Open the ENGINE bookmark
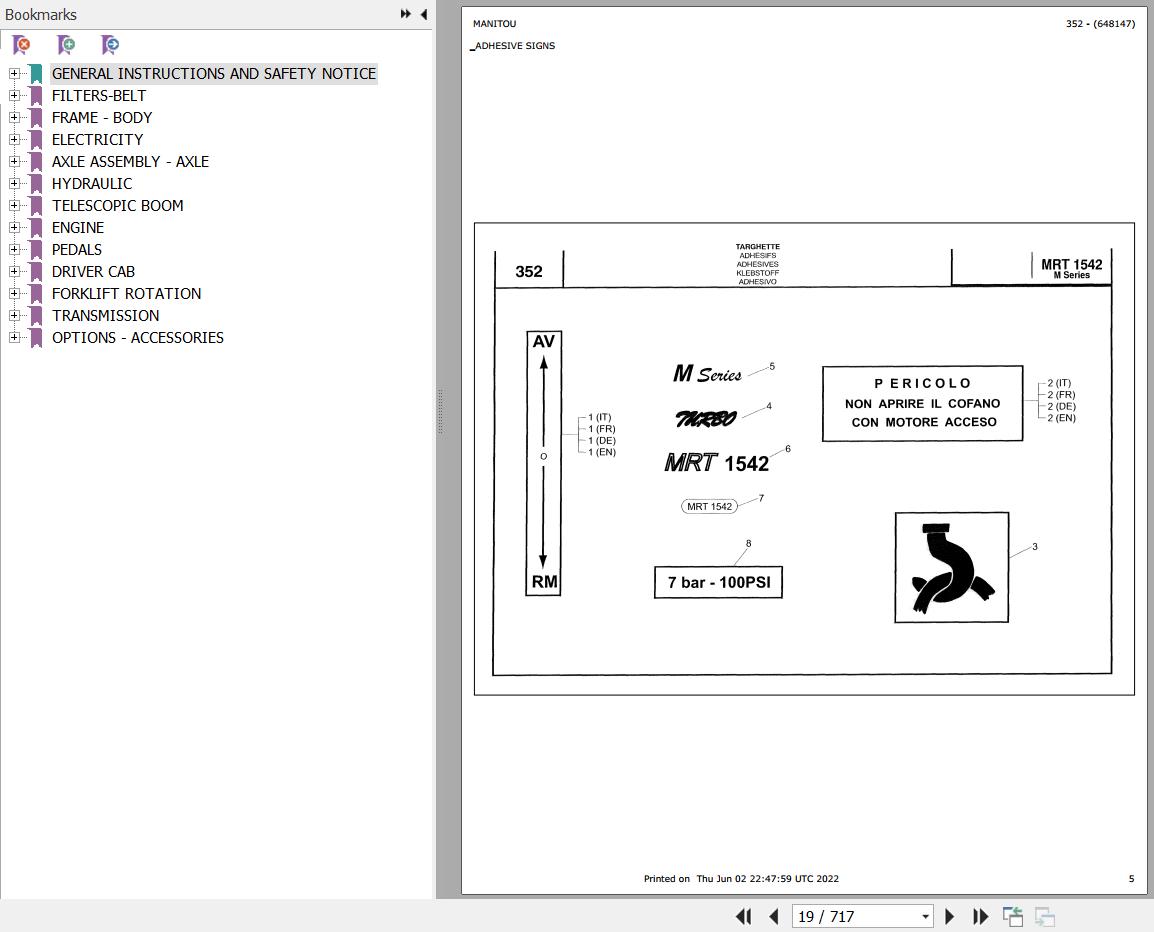The width and height of the screenshot is (1154, 932). pos(78,227)
